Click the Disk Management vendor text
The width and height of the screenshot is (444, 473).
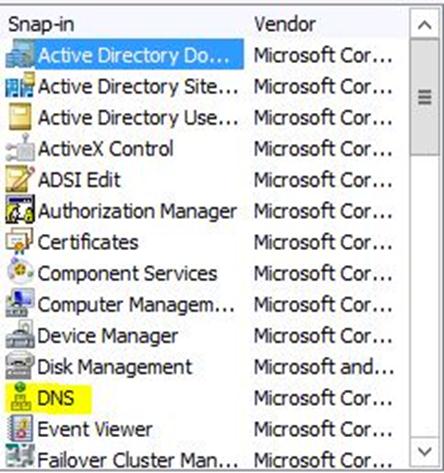[323, 367]
